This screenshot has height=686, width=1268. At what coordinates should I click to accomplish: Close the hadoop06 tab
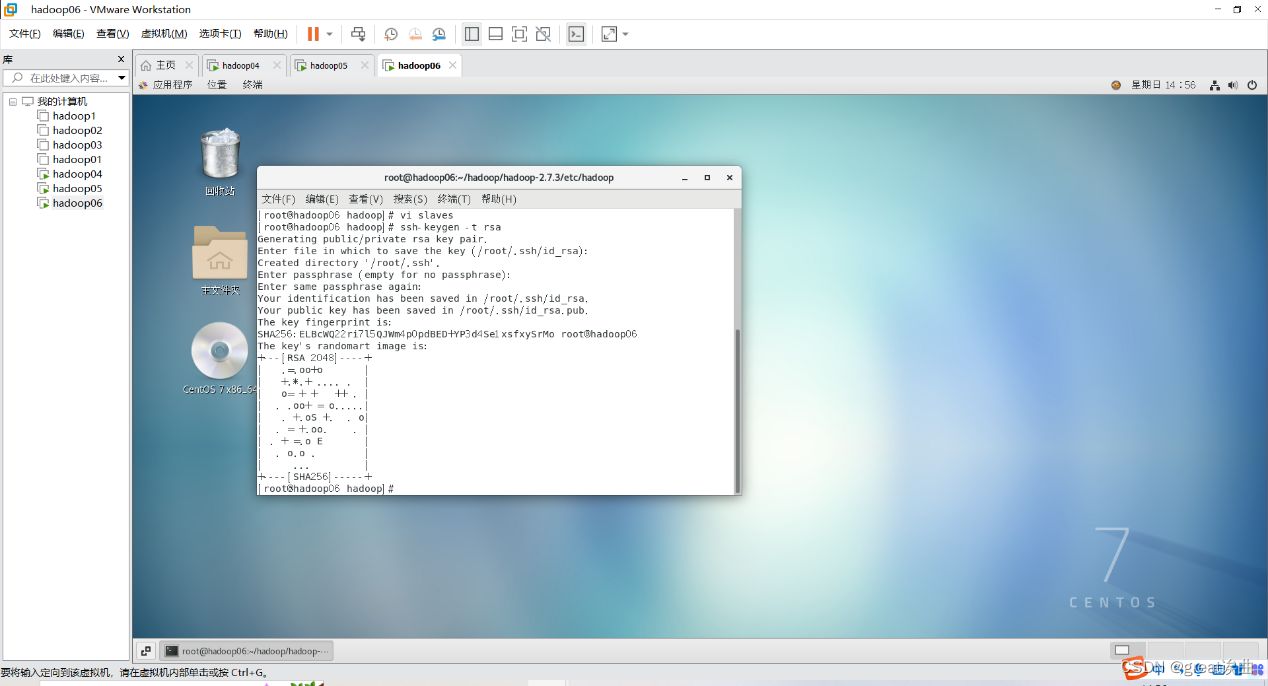point(452,65)
